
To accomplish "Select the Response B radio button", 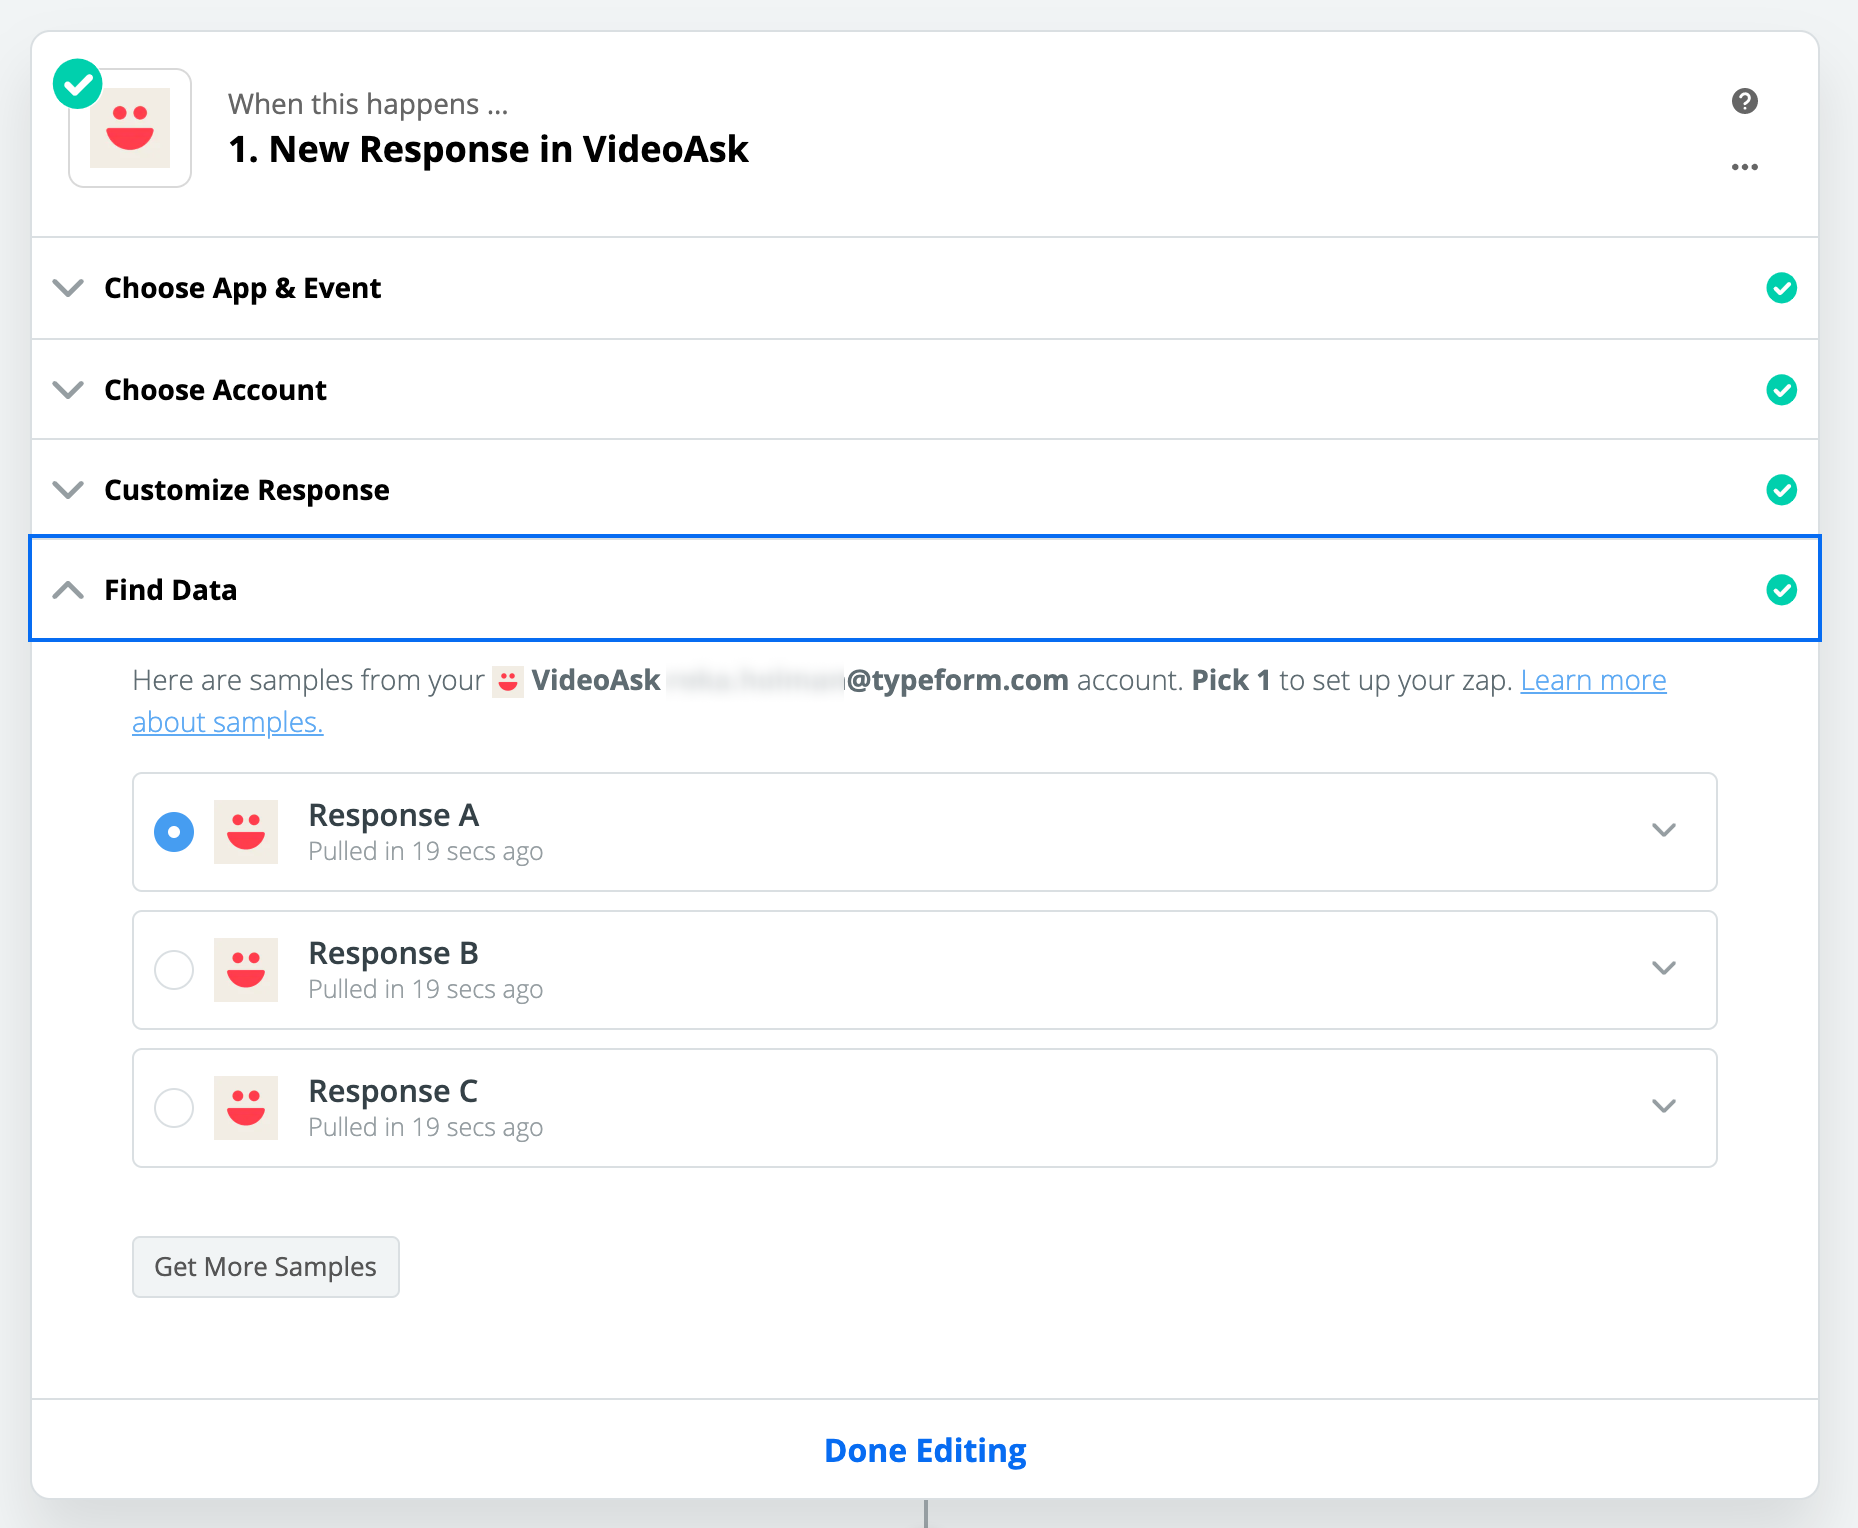I will coord(174,970).
